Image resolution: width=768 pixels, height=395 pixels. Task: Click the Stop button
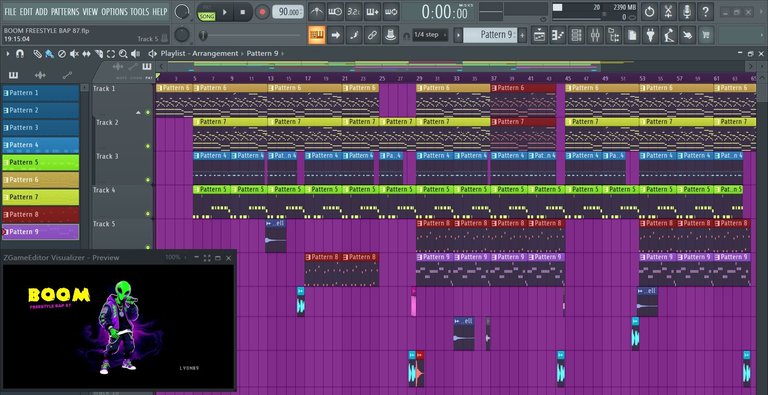point(243,12)
